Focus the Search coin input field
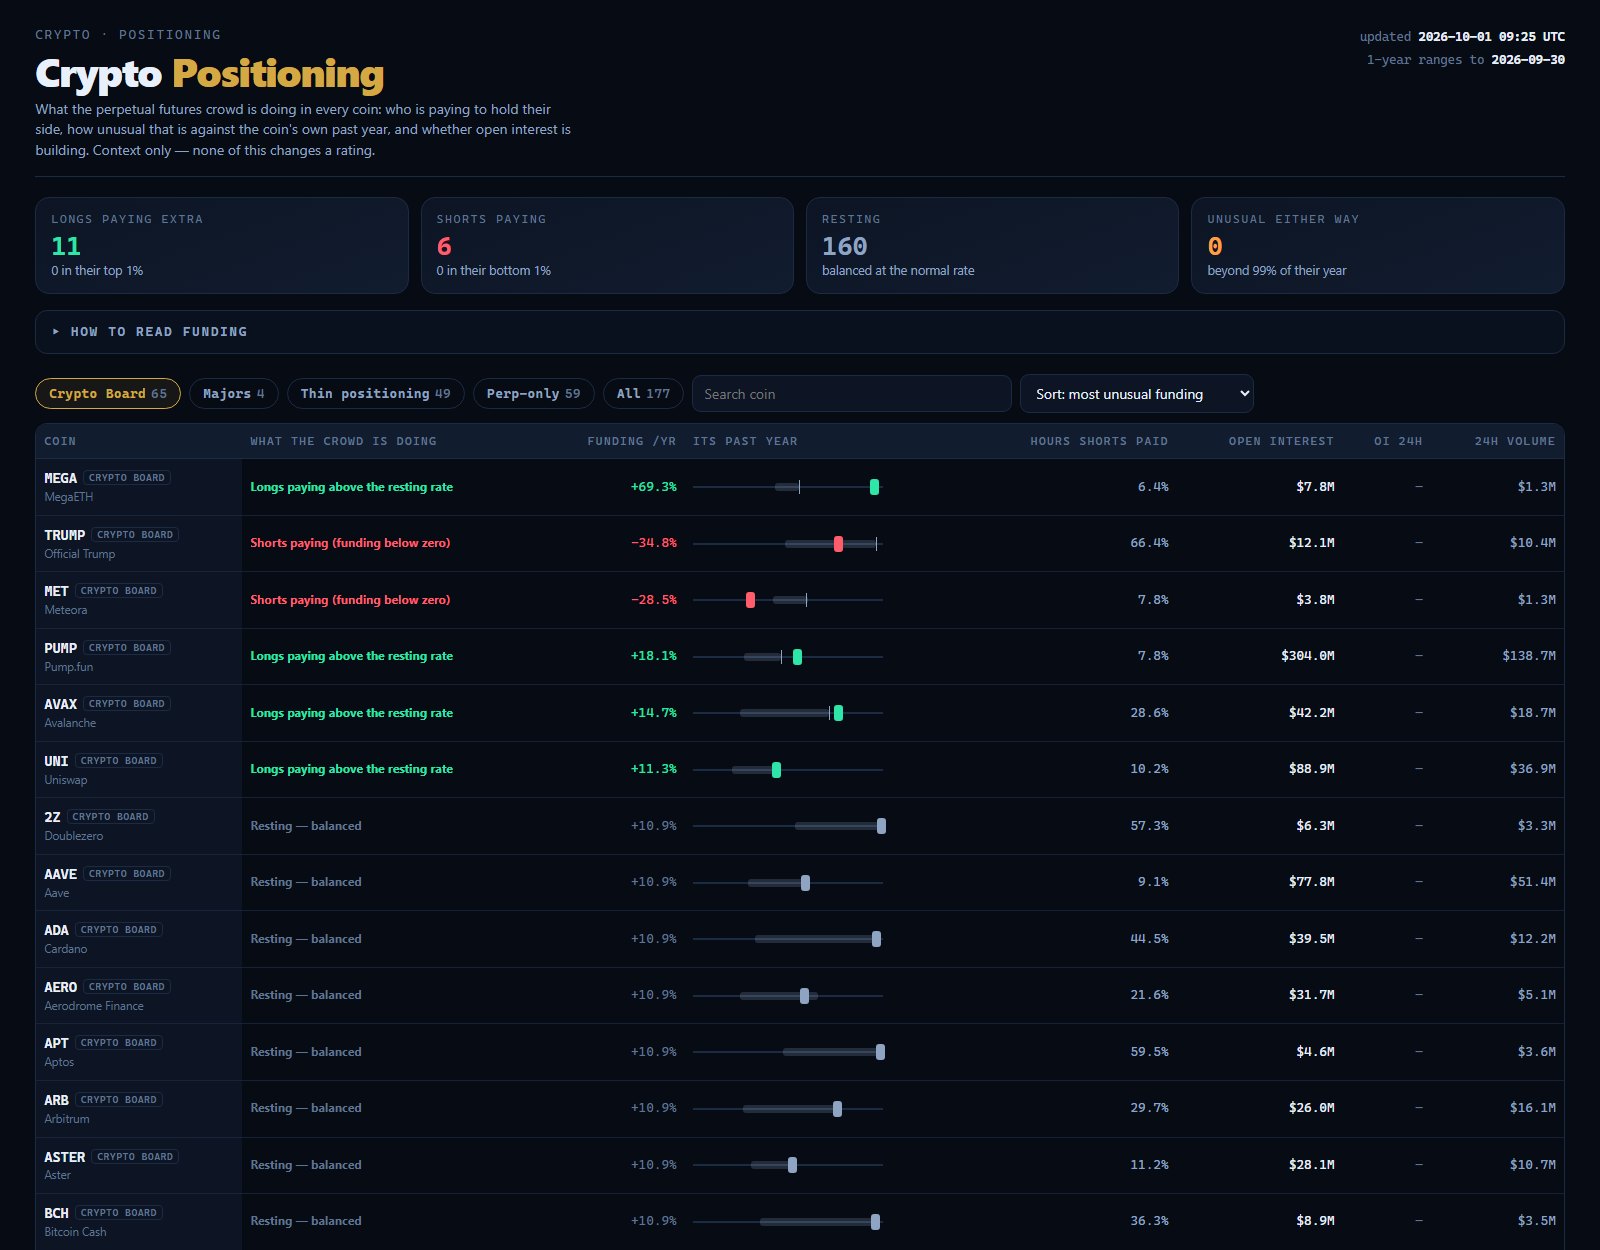The image size is (1600, 1250). (851, 394)
